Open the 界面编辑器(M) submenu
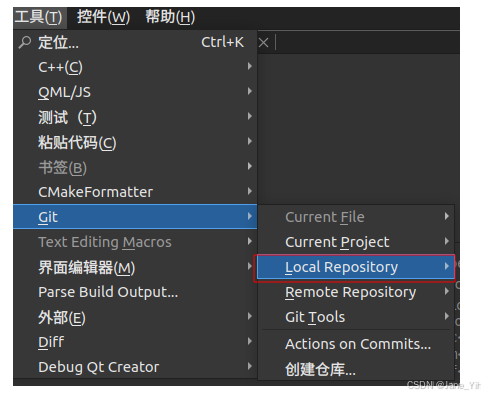 pos(135,267)
